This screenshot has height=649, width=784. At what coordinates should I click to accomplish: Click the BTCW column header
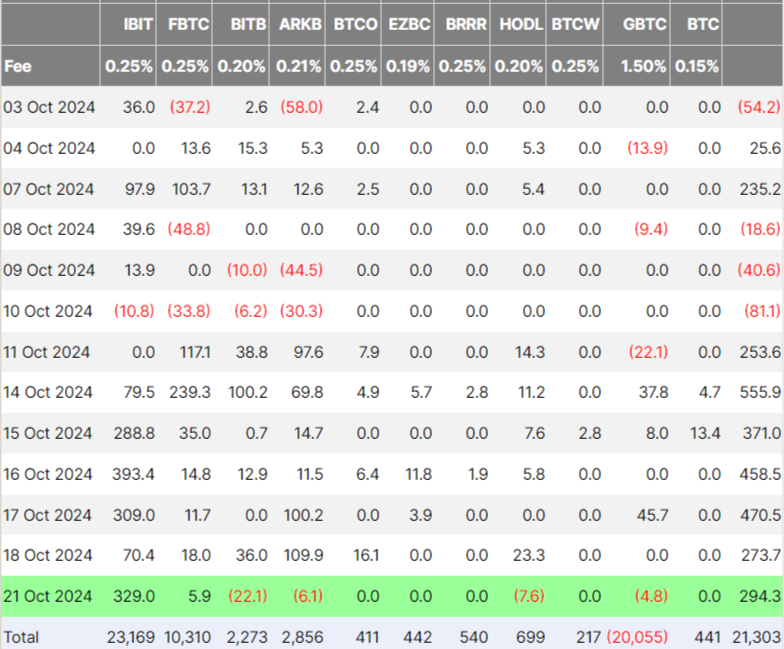coord(577,24)
